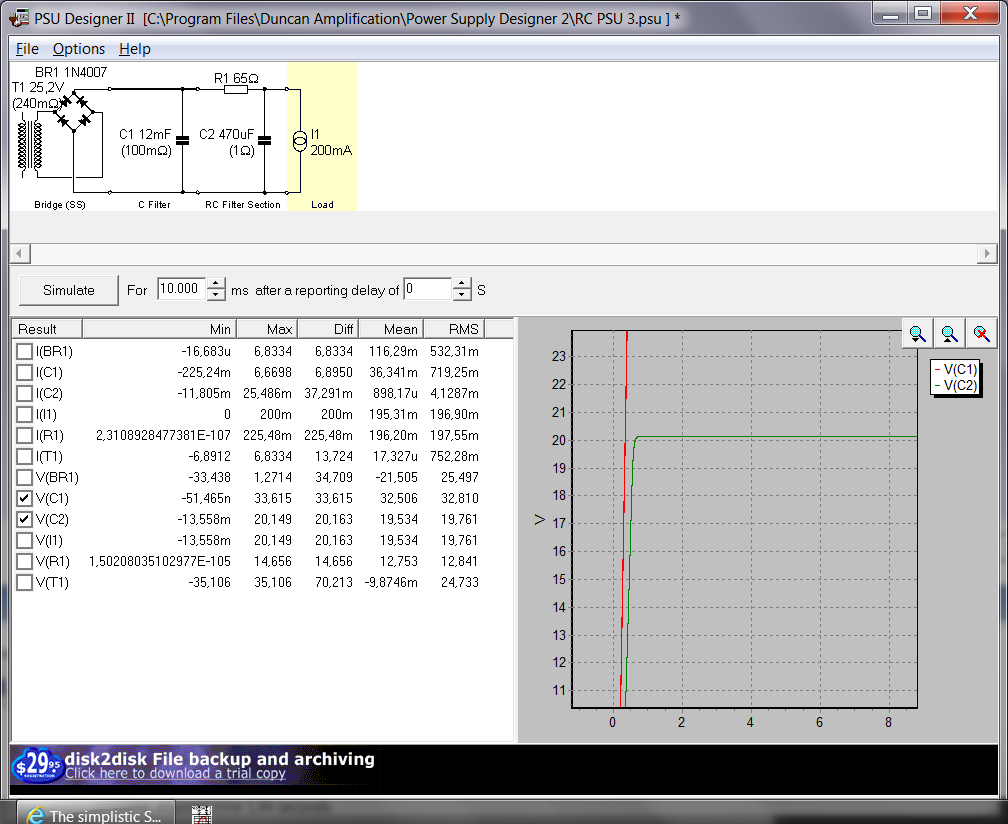Click V(R1) RMS value 12,841

pyautogui.click(x=459, y=561)
